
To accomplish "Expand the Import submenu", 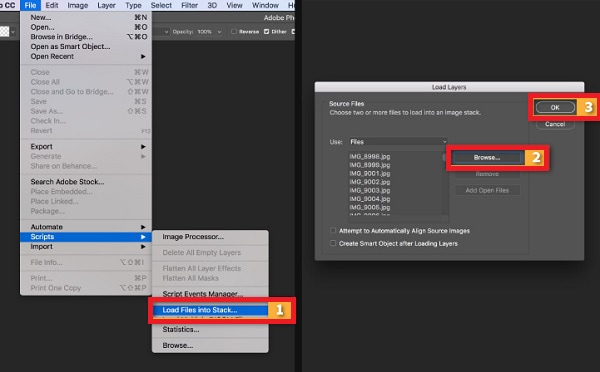I will pos(86,247).
